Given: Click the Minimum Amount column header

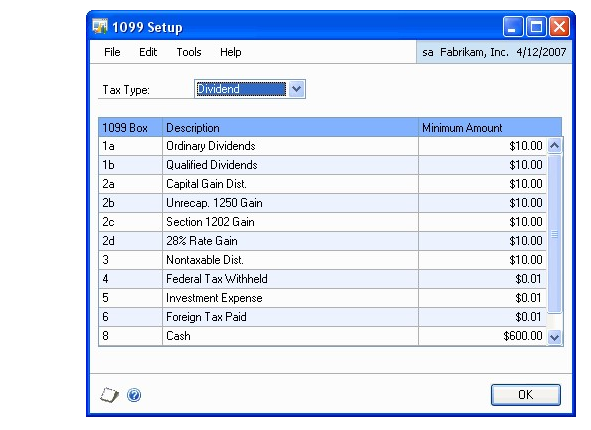Looking at the screenshot, I should pyautogui.click(x=490, y=128).
